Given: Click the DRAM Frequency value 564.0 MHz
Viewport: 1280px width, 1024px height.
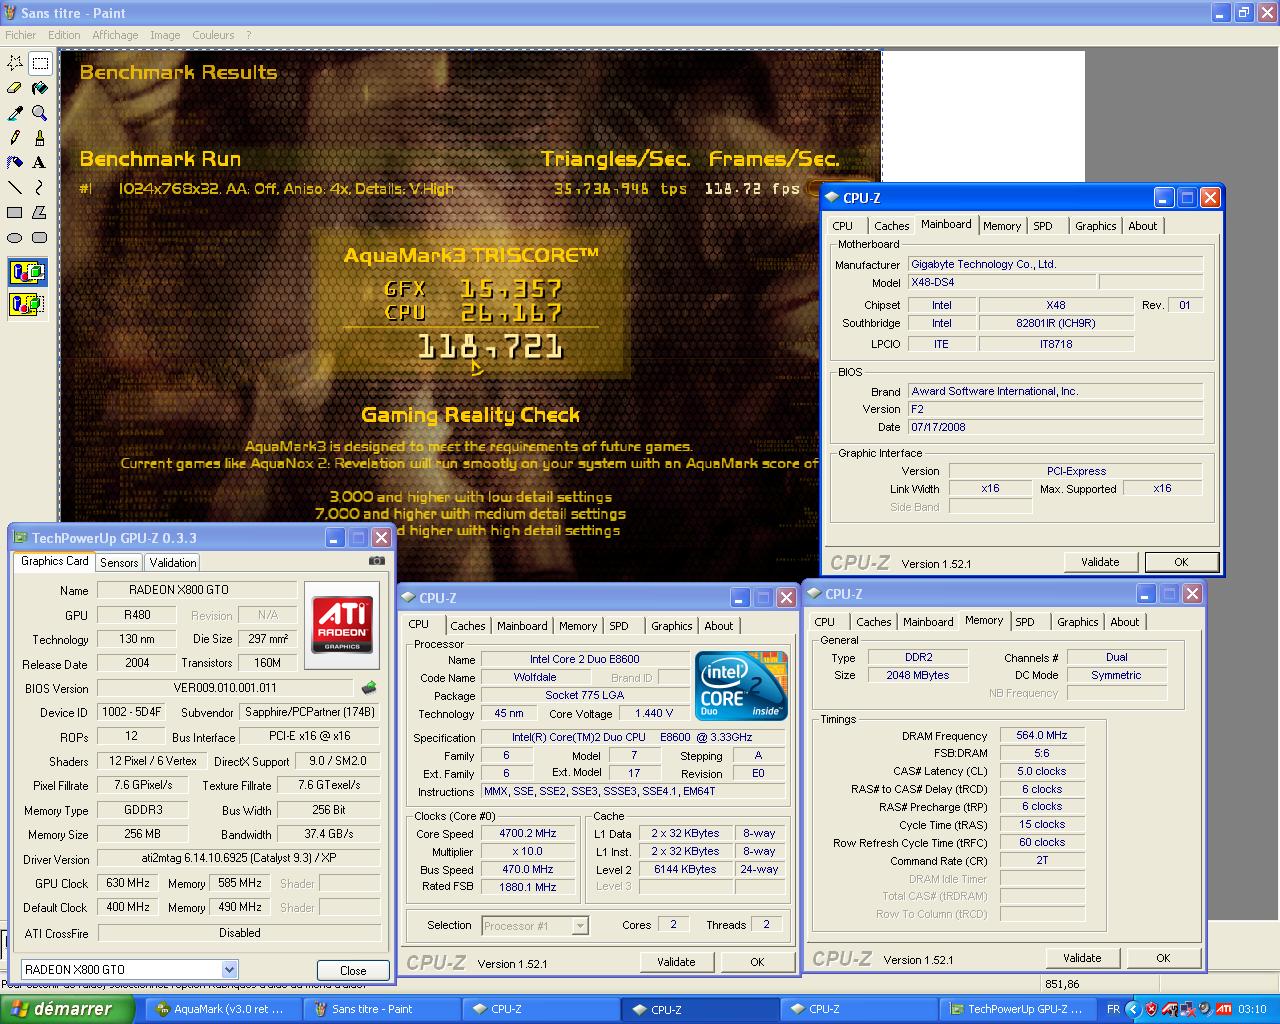Looking at the screenshot, I should click(x=1042, y=736).
